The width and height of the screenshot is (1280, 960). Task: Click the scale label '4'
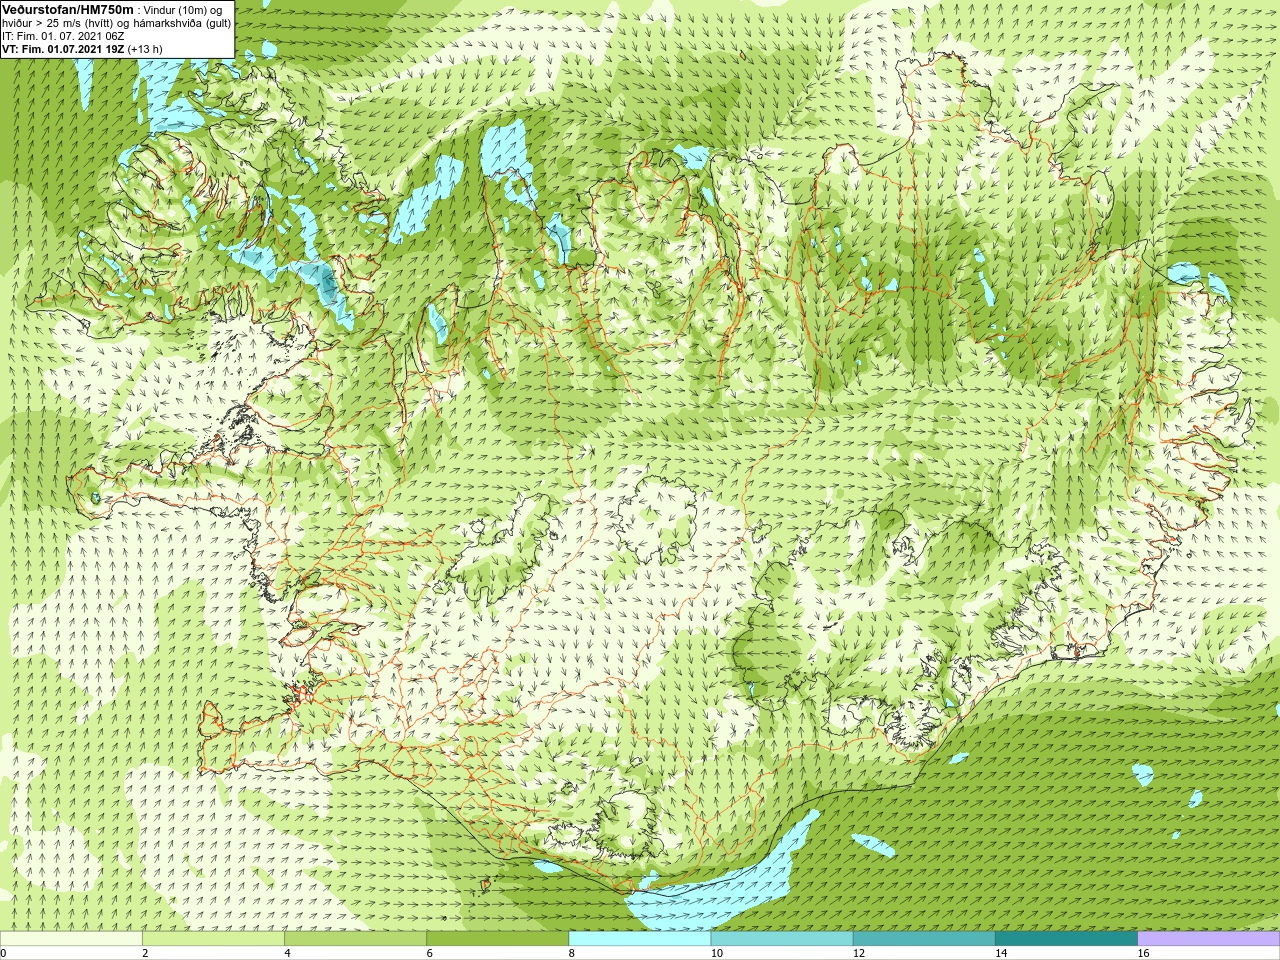[x=287, y=953]
